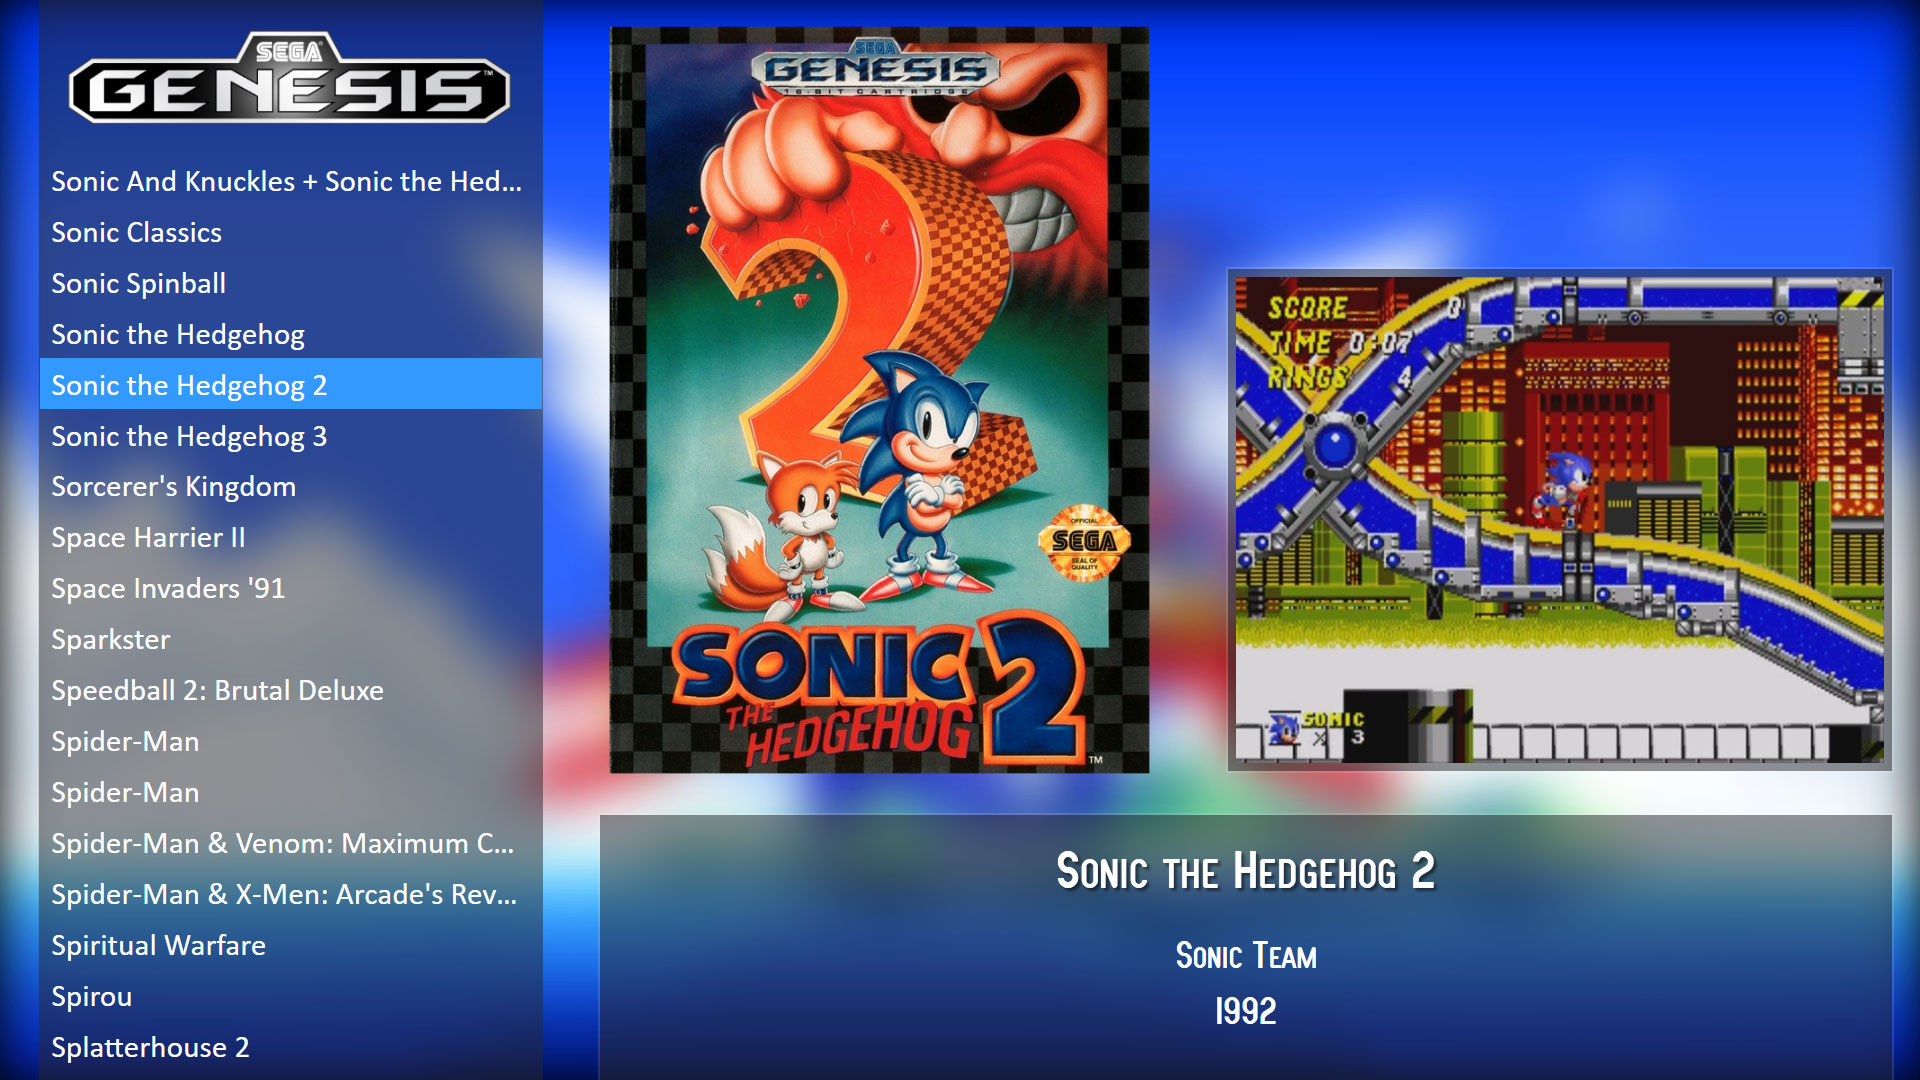Select the original Sonic the Hedgehog entry
The image size is (1920, 1080).
290,334
